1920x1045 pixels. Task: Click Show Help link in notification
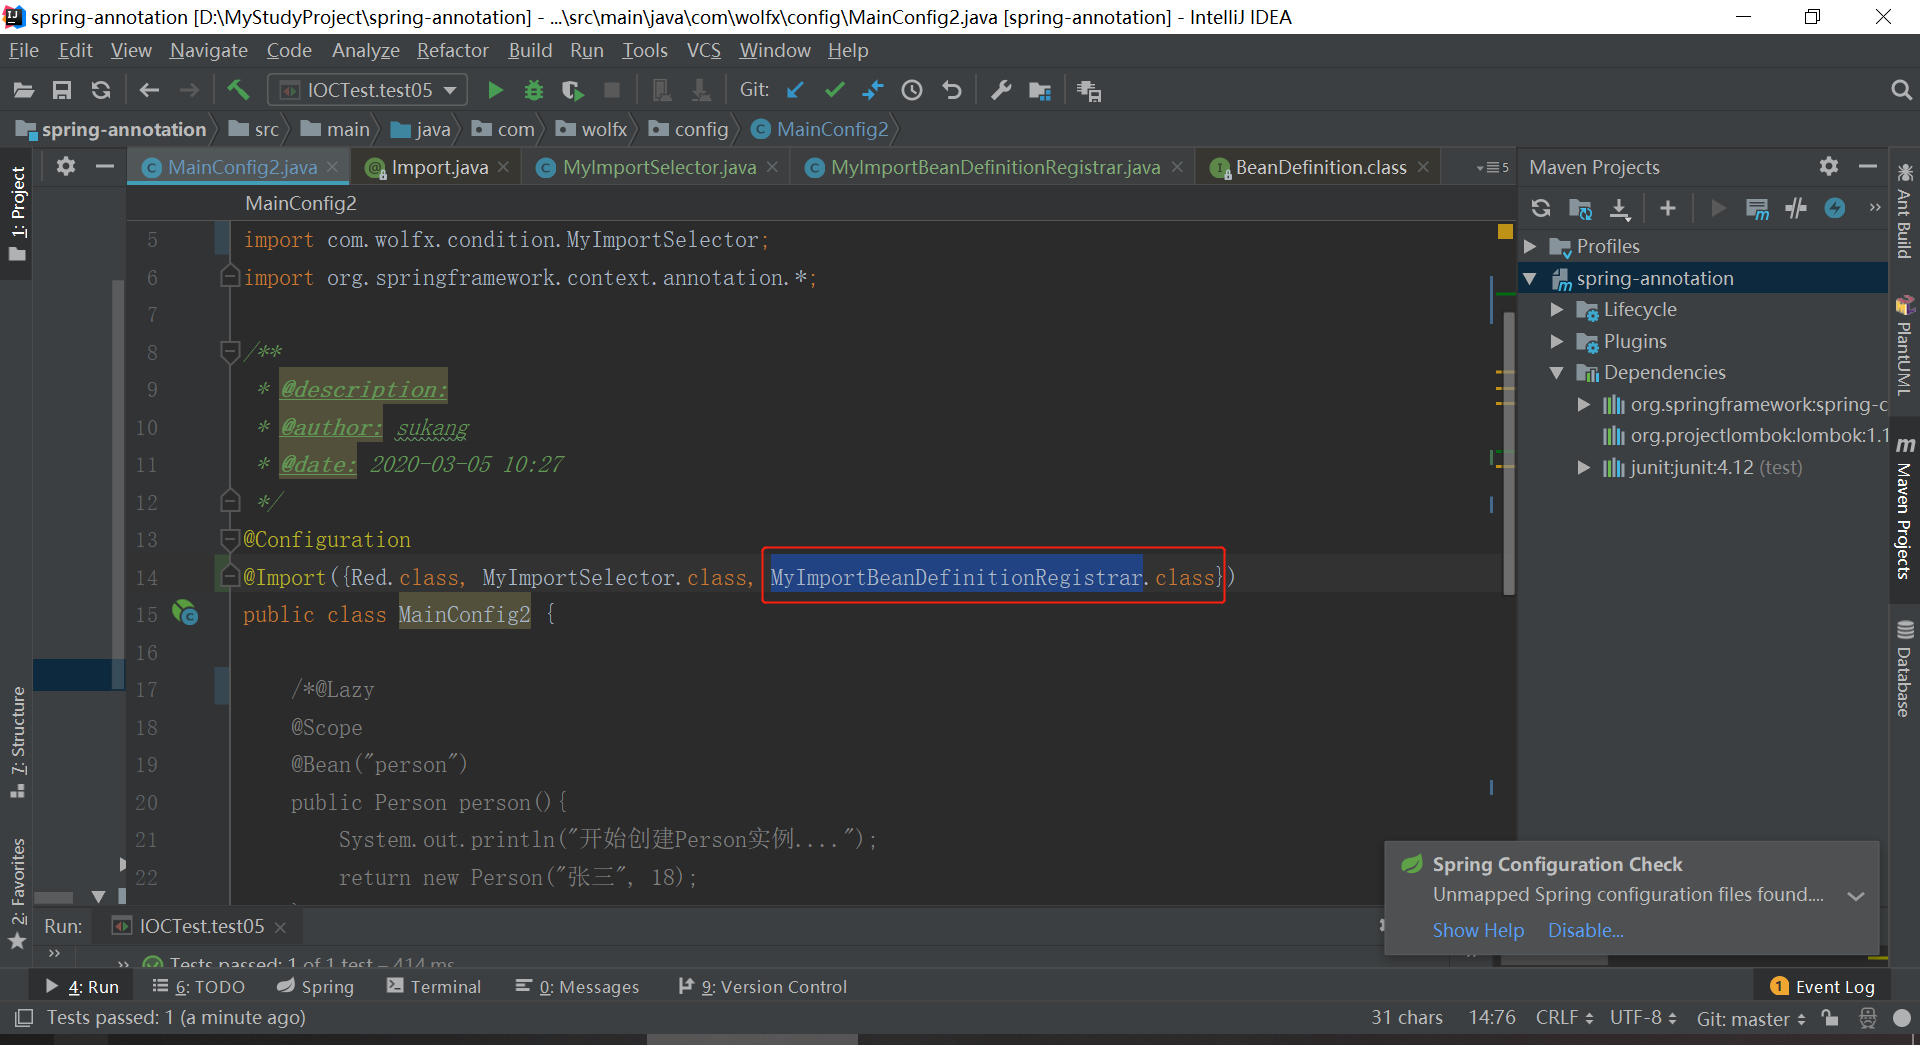point(1478,930)
